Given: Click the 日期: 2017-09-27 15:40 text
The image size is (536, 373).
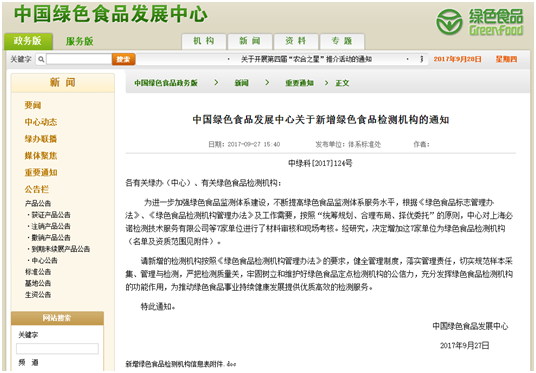Looking at the screenshot, I should [x=244, y=144].
